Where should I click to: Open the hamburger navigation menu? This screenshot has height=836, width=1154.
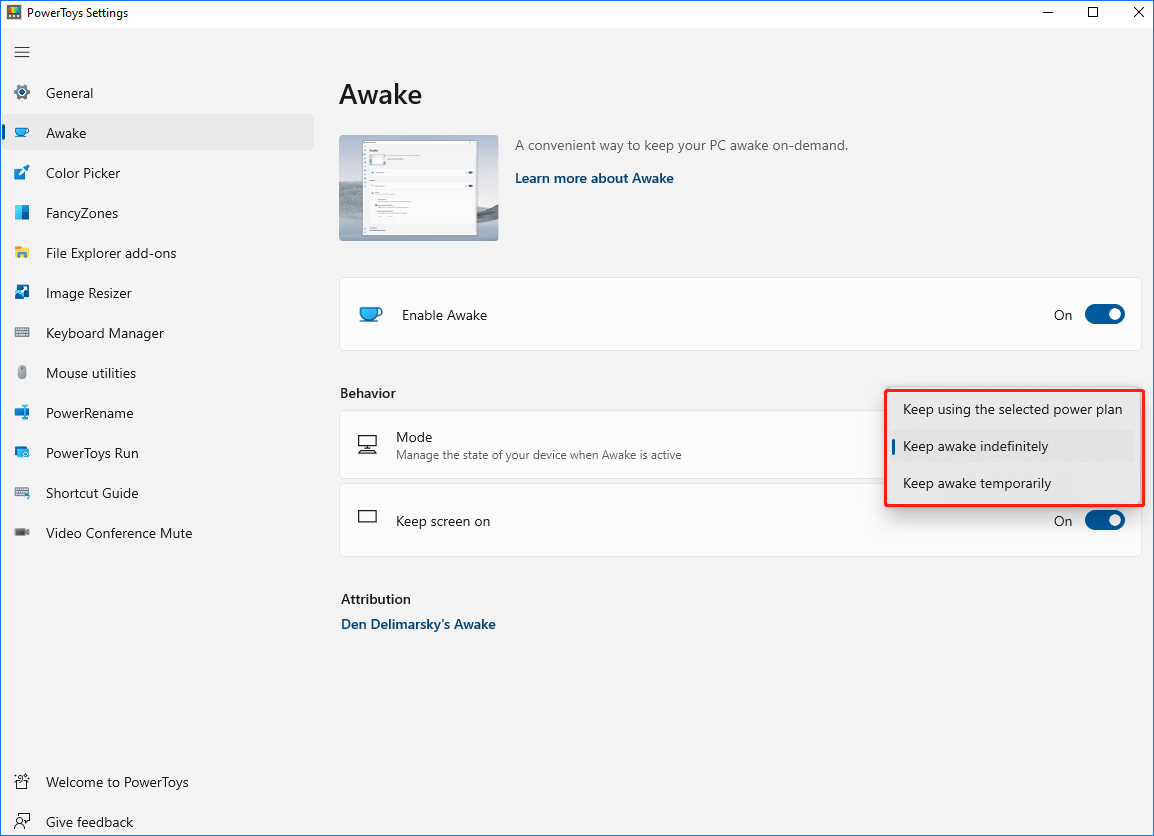tap(22, 52)
